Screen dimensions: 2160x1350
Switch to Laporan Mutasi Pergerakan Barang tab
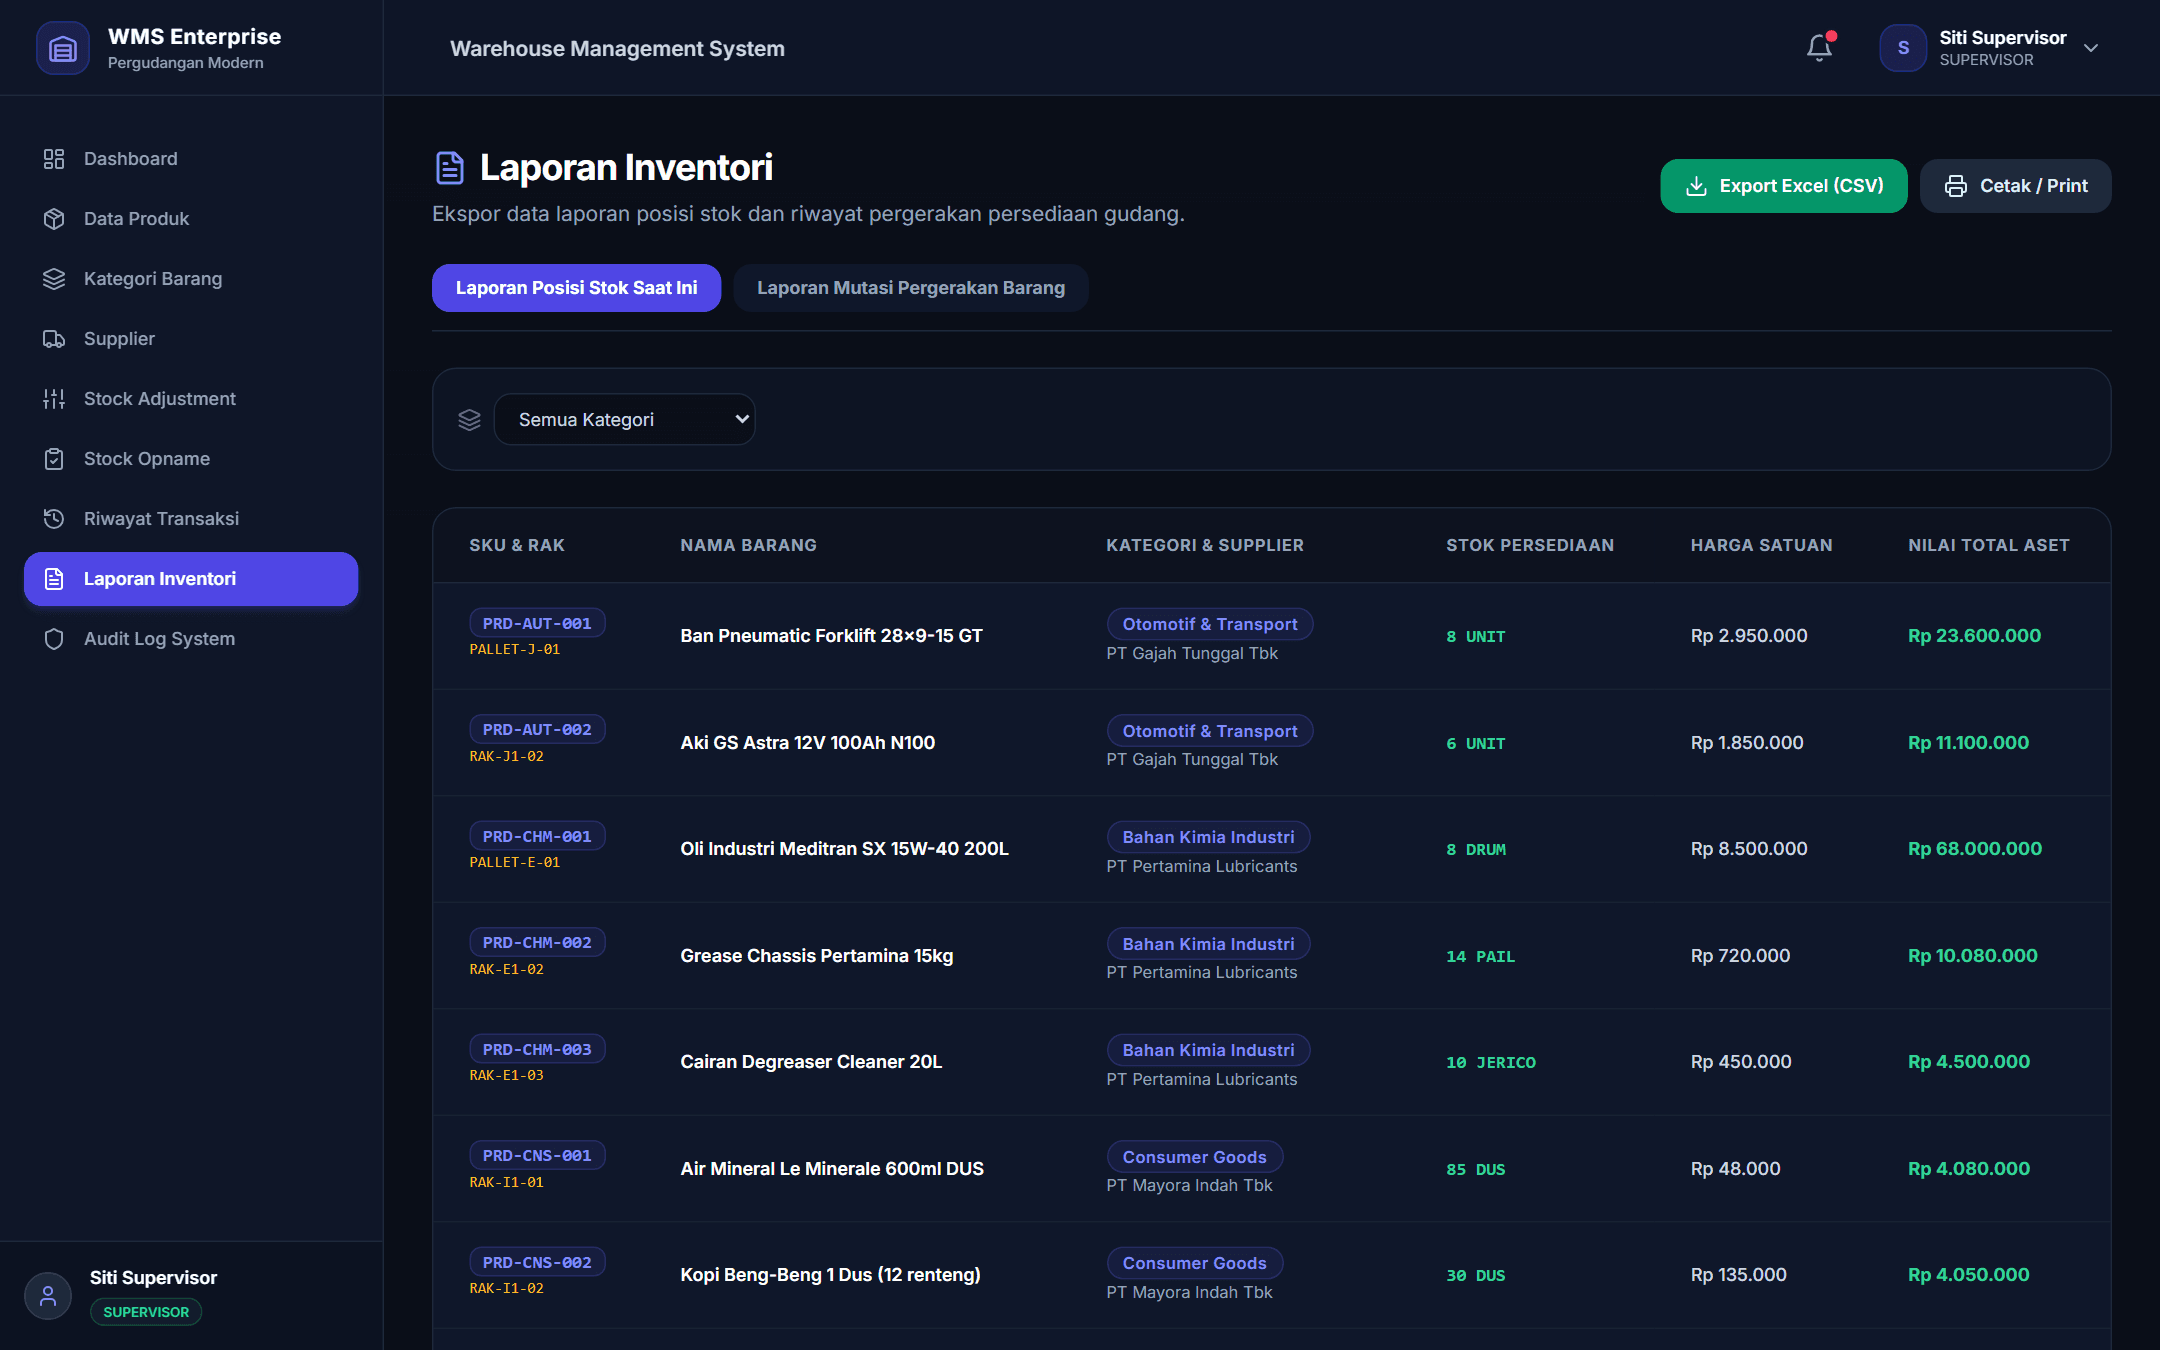[x=911, y=288]
